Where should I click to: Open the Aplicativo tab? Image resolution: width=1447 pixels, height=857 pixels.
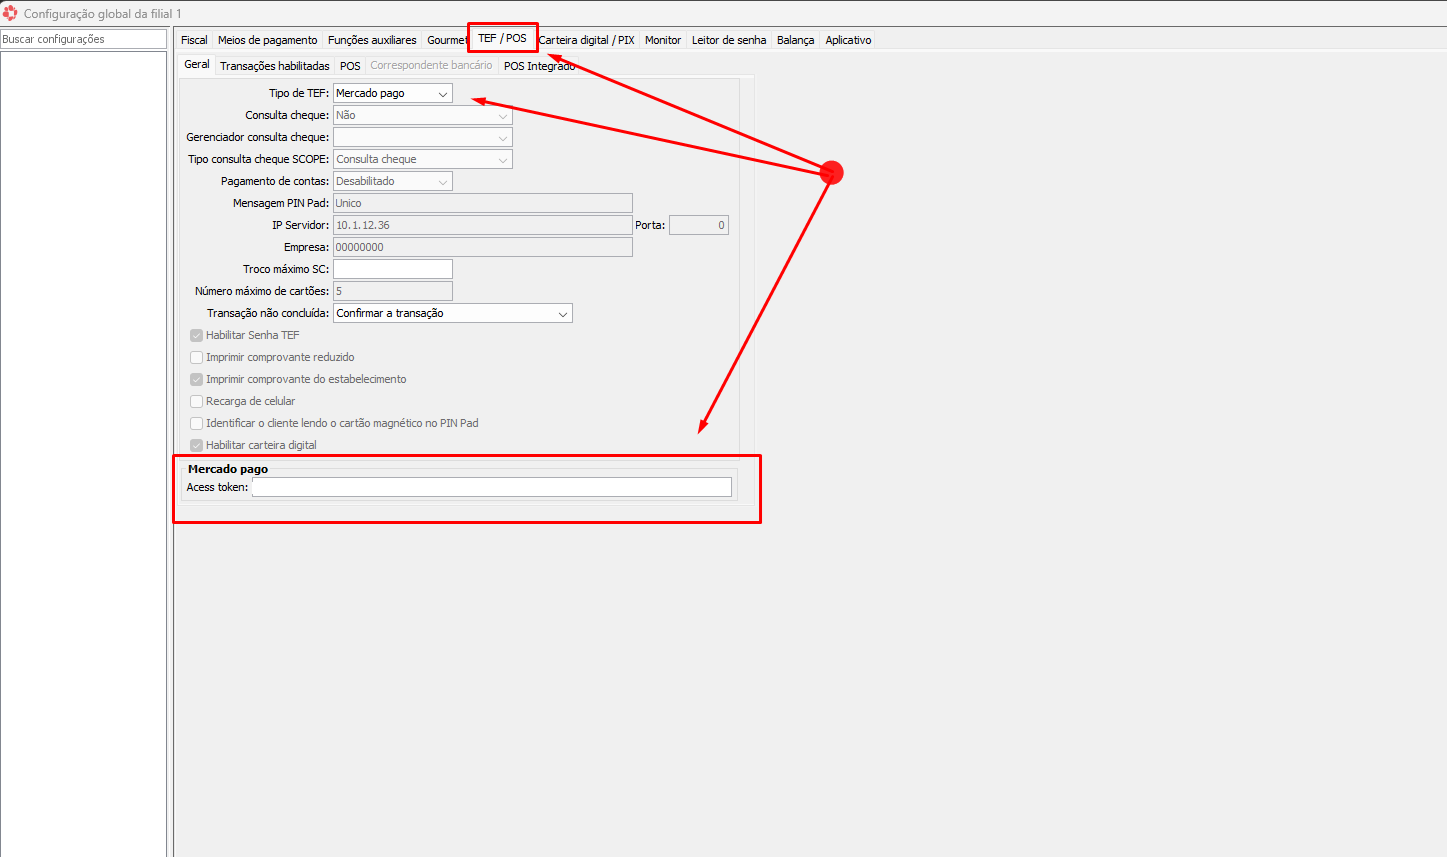tap(848, 40)
